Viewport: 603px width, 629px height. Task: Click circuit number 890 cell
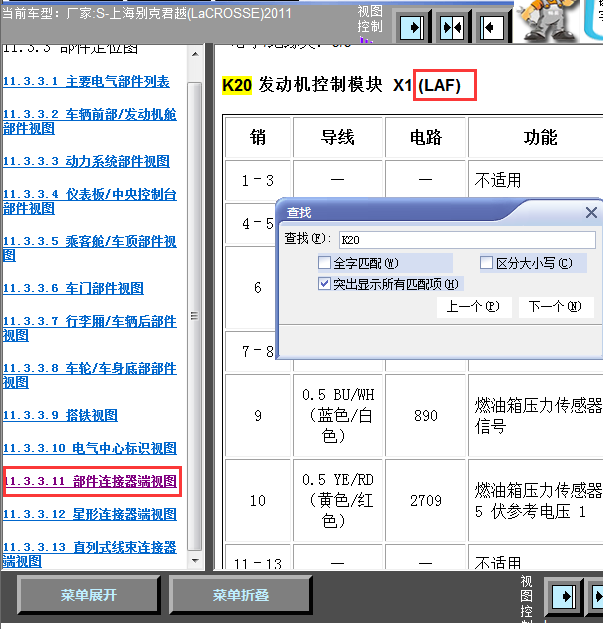tap(426, 416)
